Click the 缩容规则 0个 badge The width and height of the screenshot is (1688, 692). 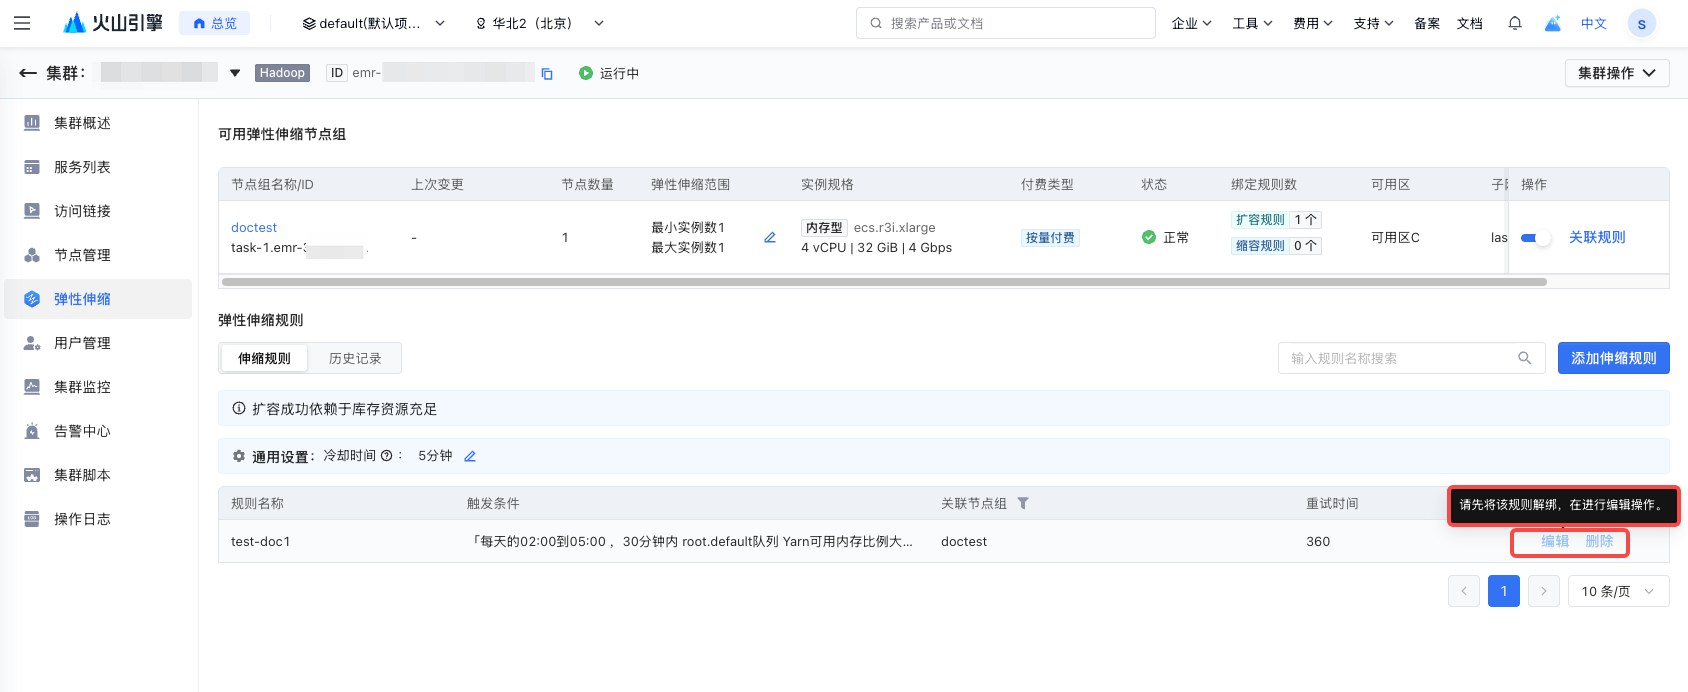click(x=1276, y=246)
